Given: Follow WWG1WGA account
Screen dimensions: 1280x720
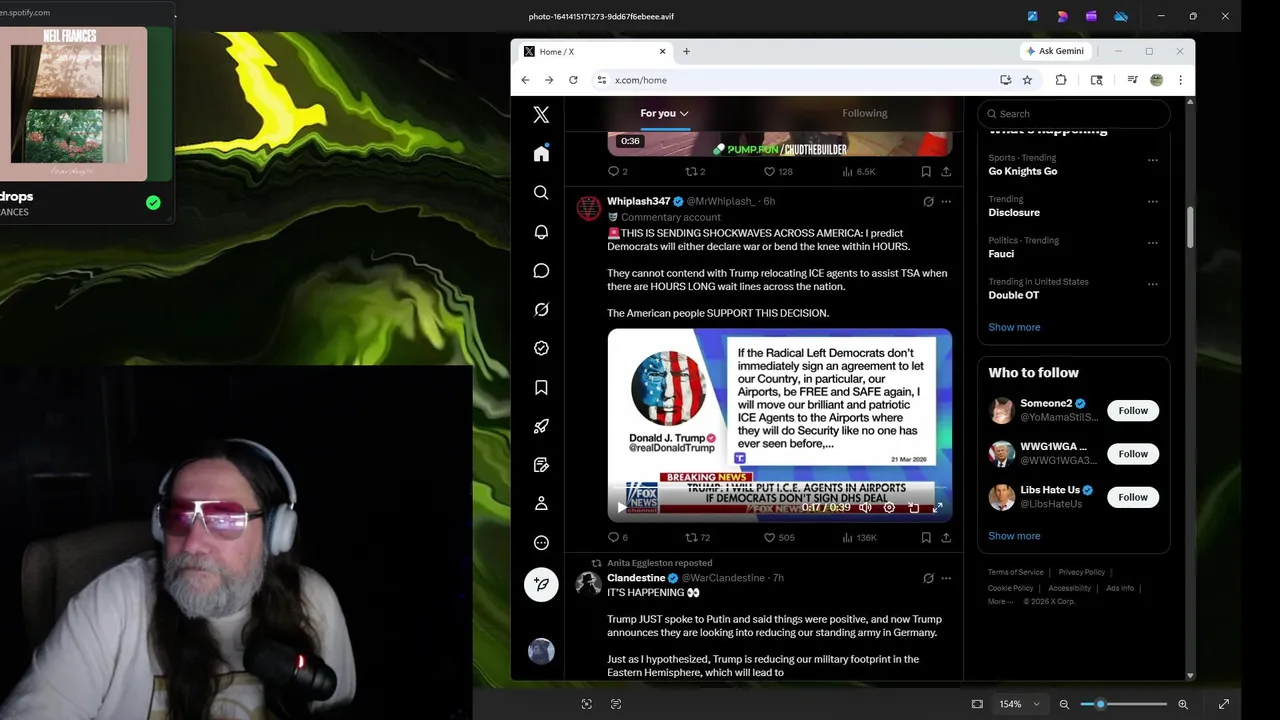Looking at the screenshot, I should pos(1133,454).
